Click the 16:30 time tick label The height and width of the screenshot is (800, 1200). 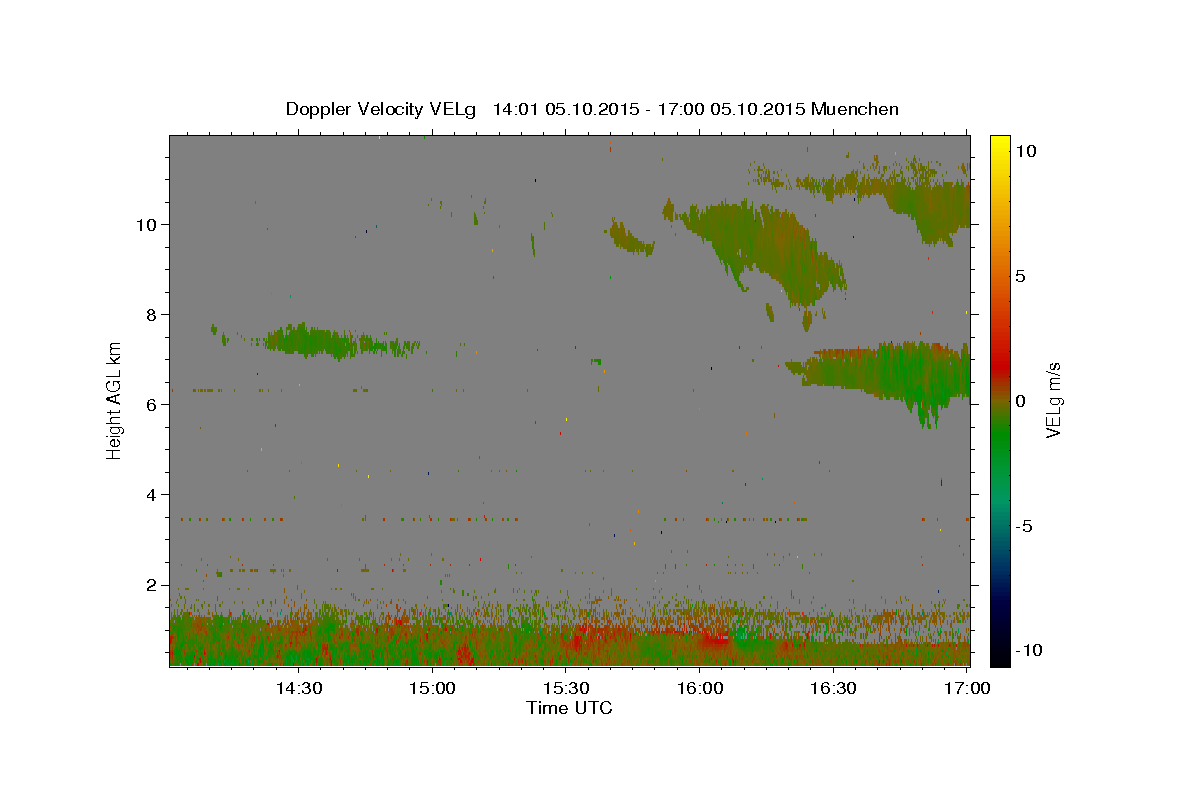coord(834,689)
